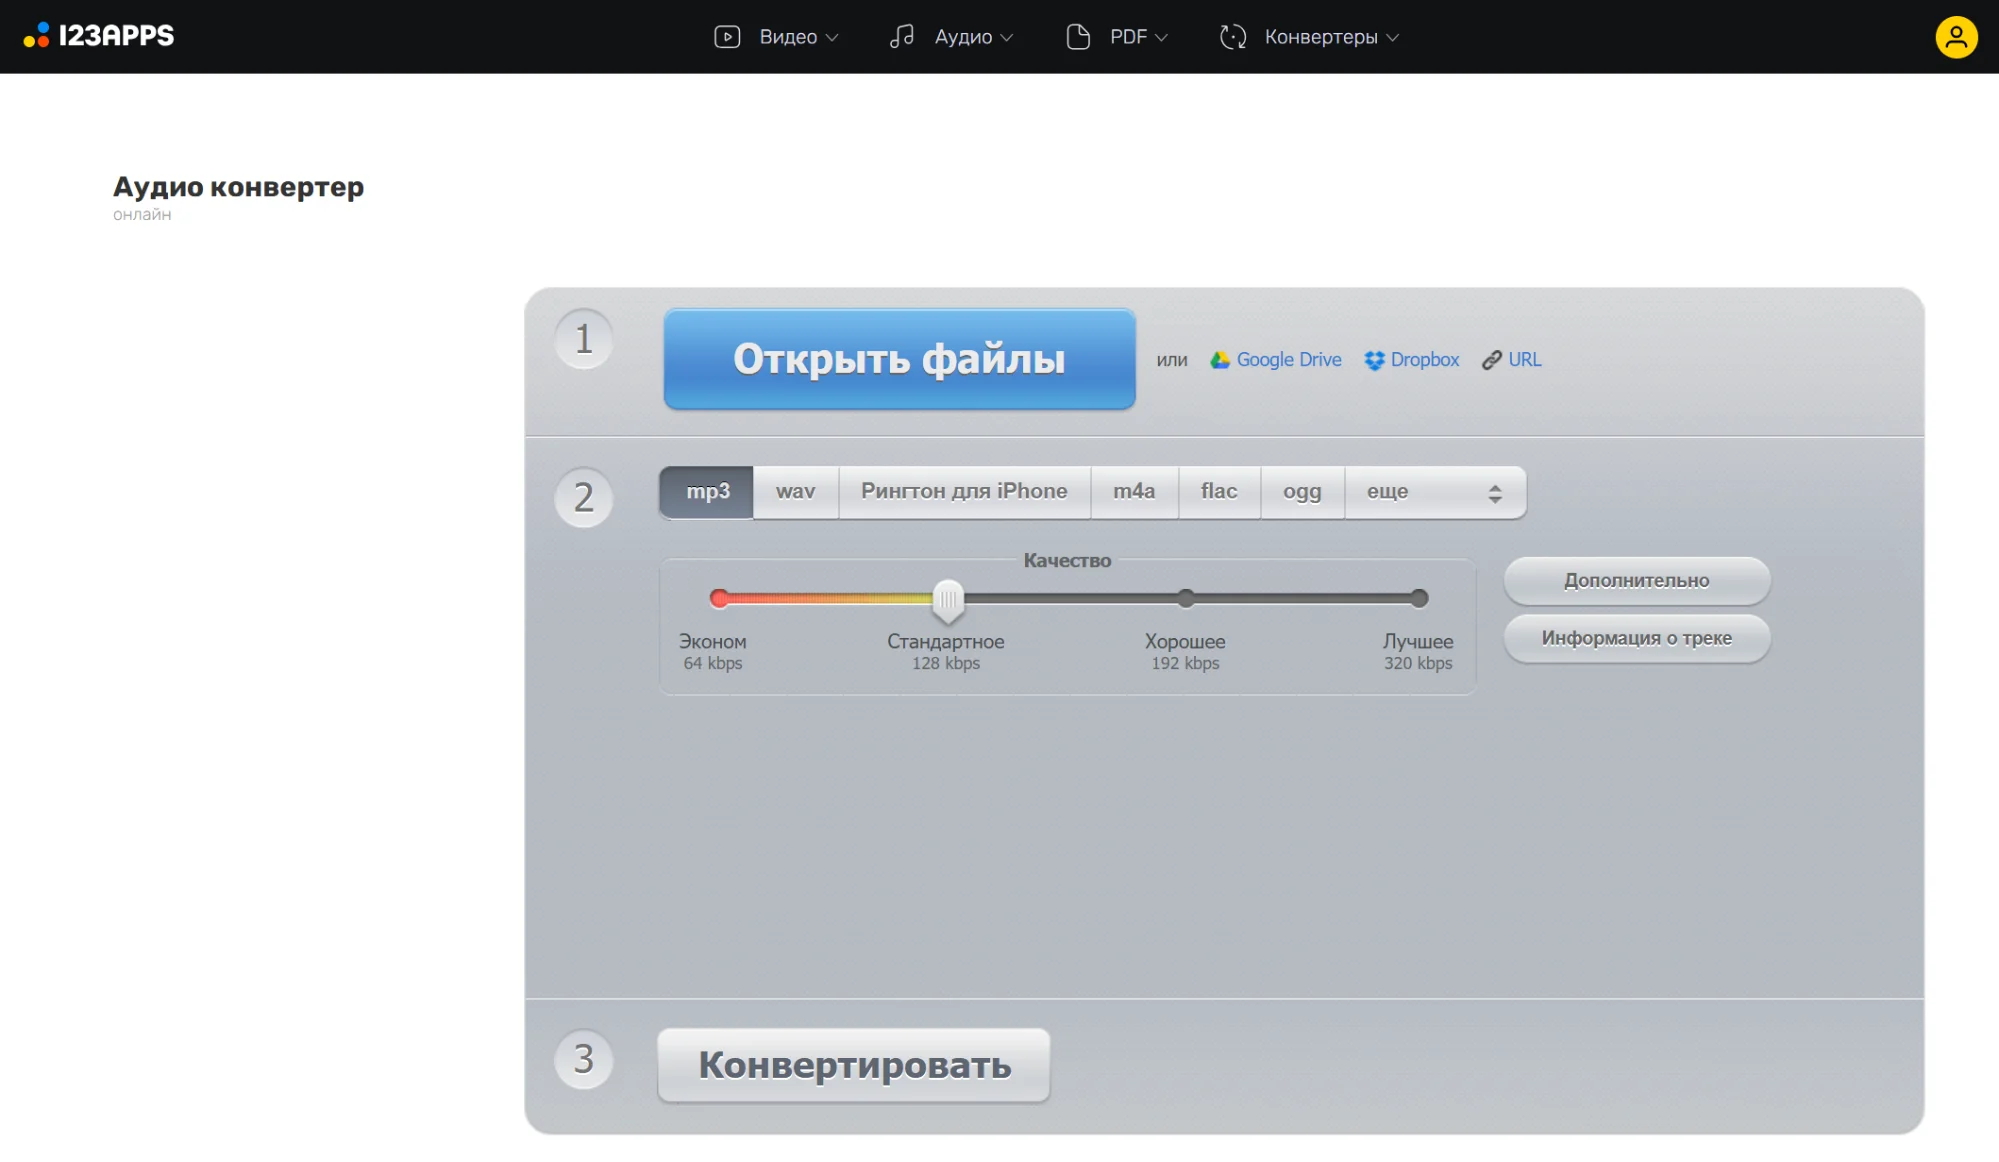Click the PDF document icon
Viewport: 1999px width, 1162px height.
[x=1078, y=37]
